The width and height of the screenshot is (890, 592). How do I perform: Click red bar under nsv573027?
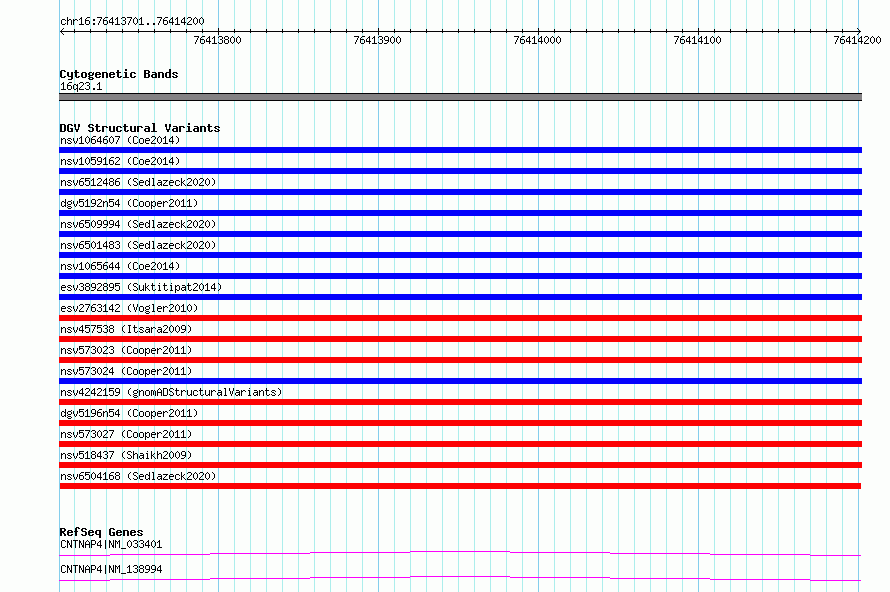pyautogui.click(x=460, y=444)
